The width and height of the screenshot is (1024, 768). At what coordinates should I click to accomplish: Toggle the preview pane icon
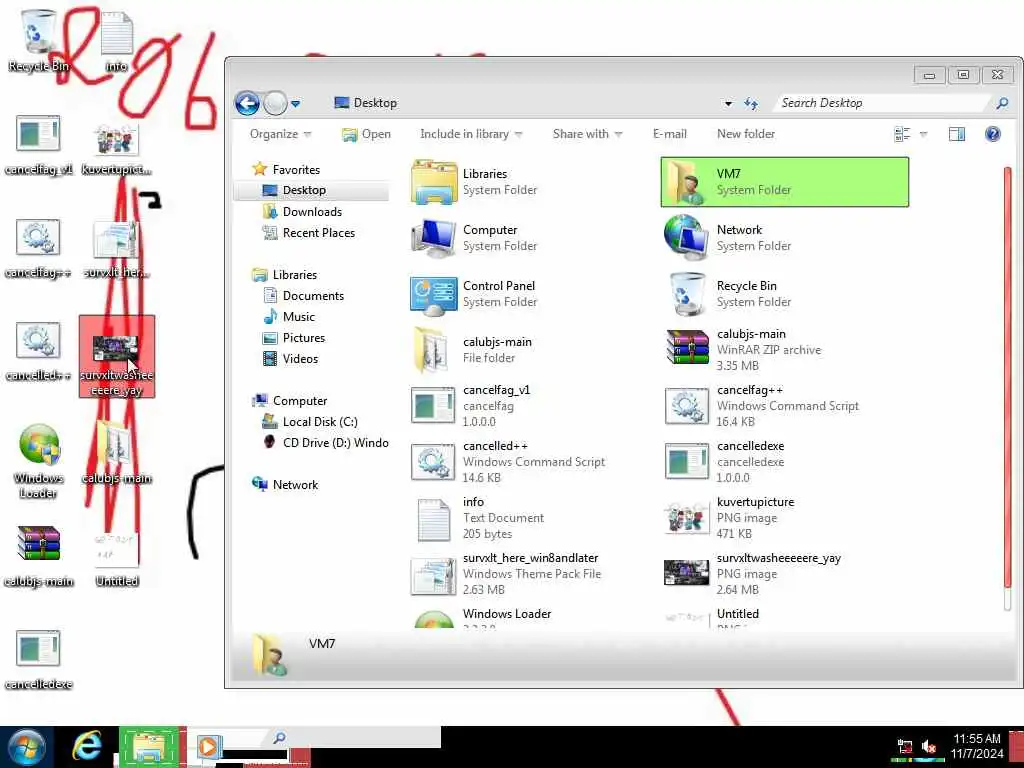[957, 134]
